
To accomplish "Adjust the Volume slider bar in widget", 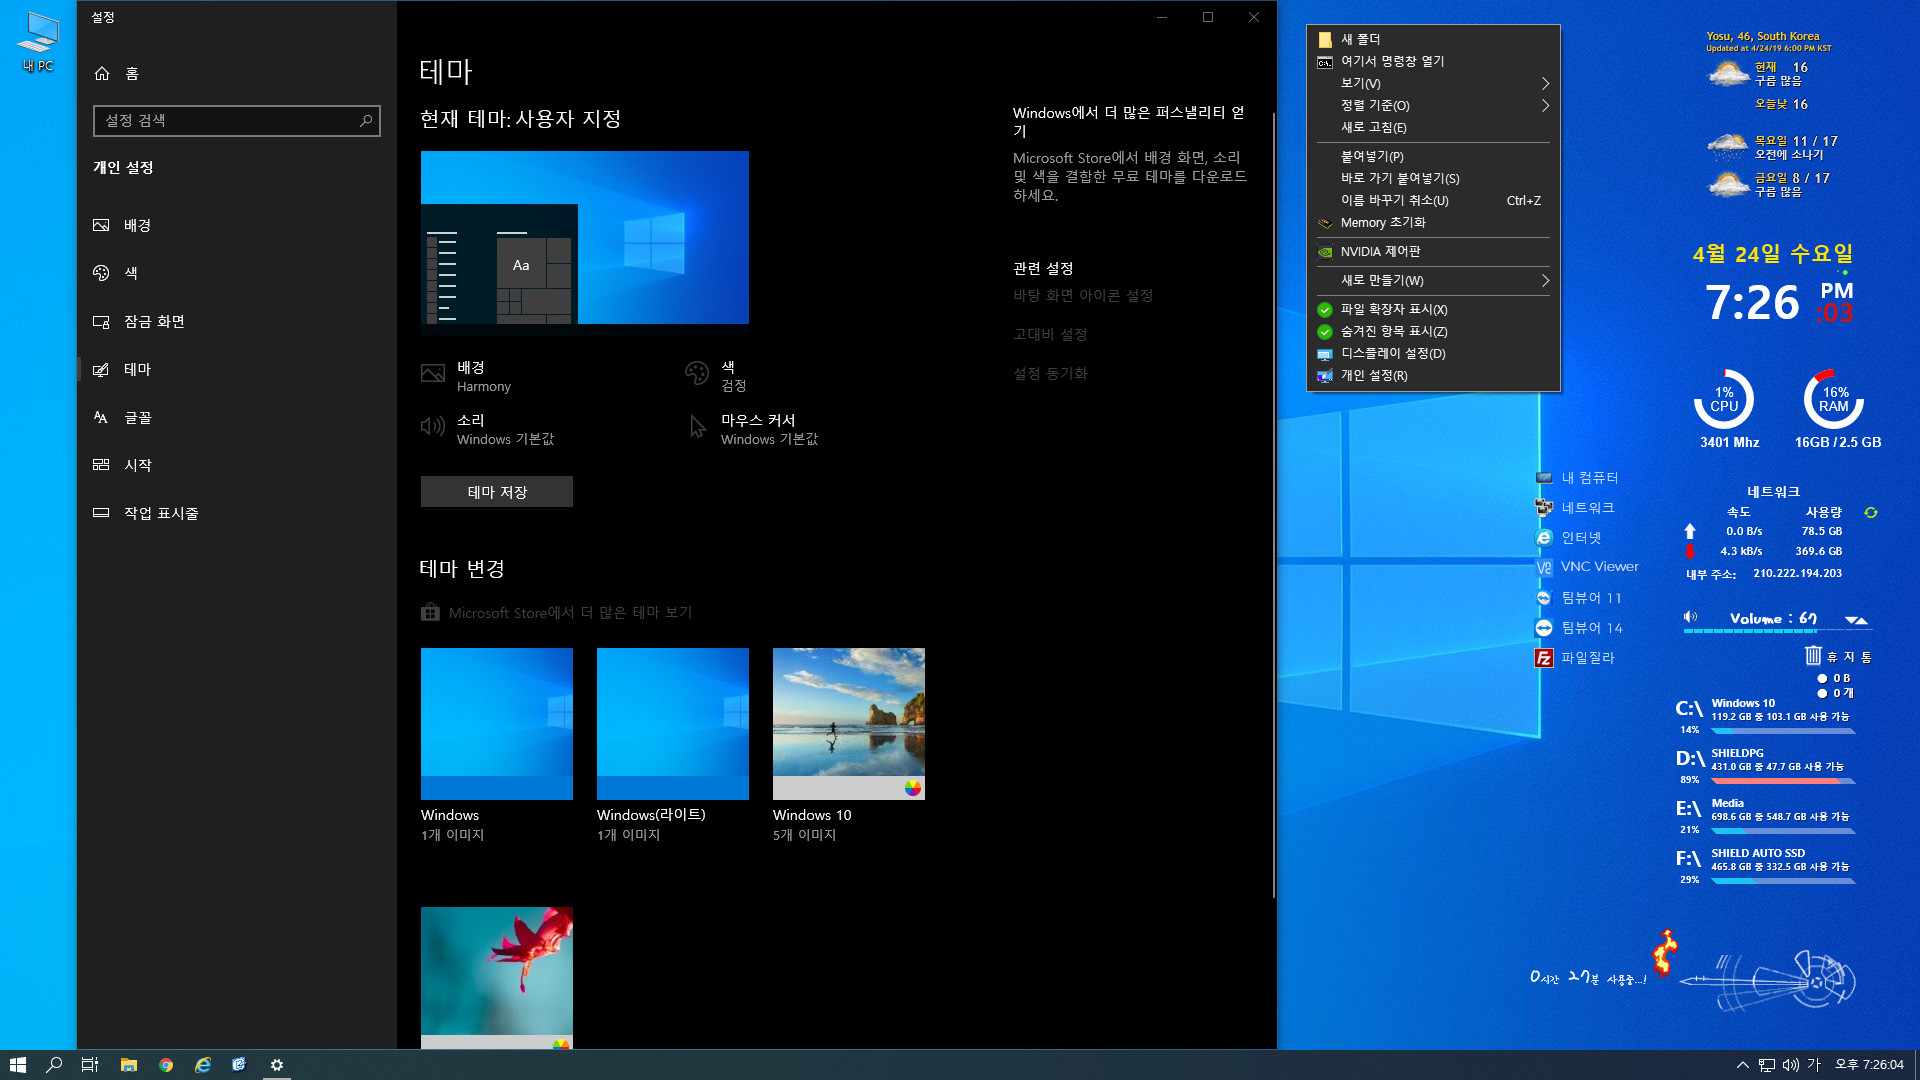I will 1776,631.
